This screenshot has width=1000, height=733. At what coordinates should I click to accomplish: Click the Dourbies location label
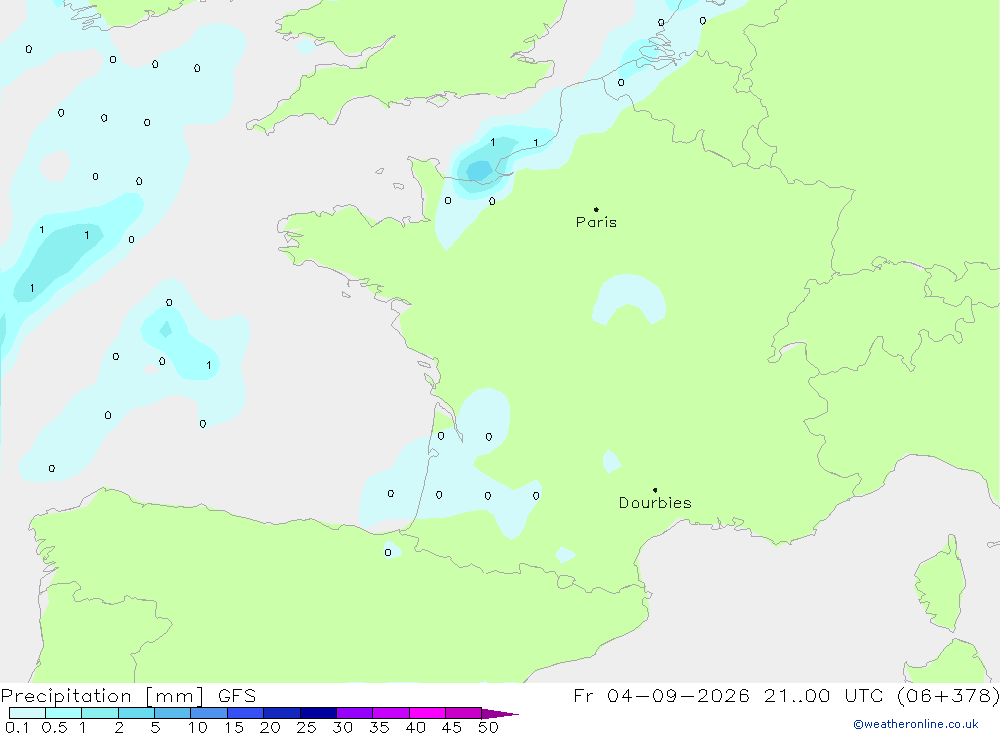(655, 503)
